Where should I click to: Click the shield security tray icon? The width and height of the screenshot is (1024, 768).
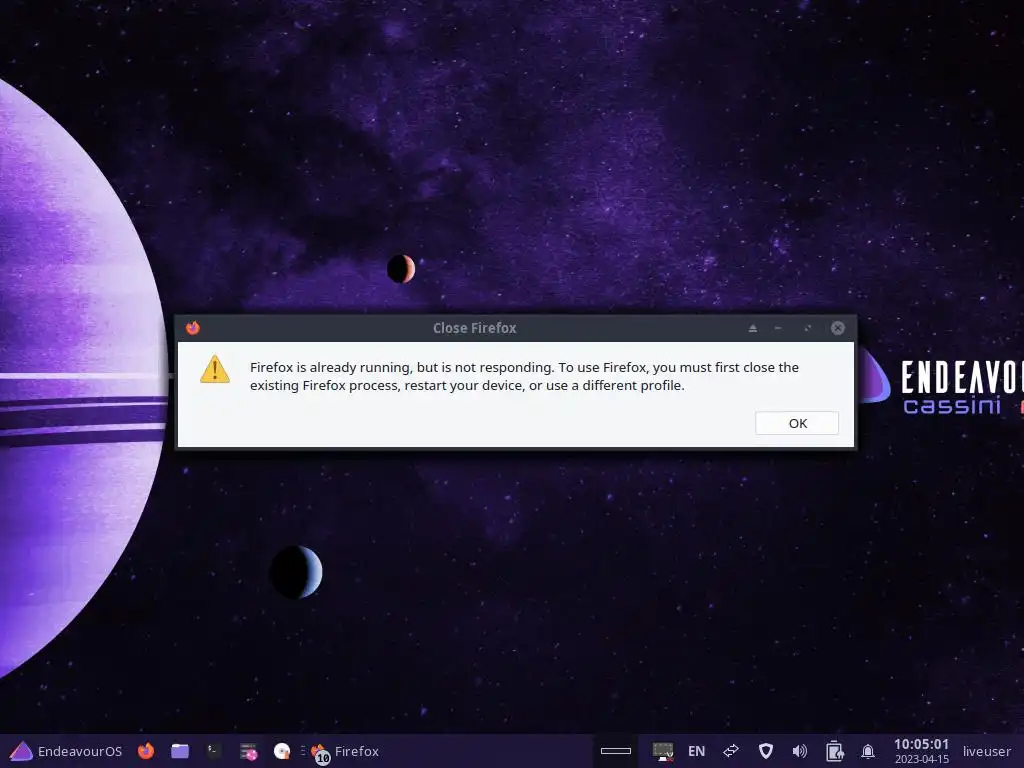[x=765, y=751]
